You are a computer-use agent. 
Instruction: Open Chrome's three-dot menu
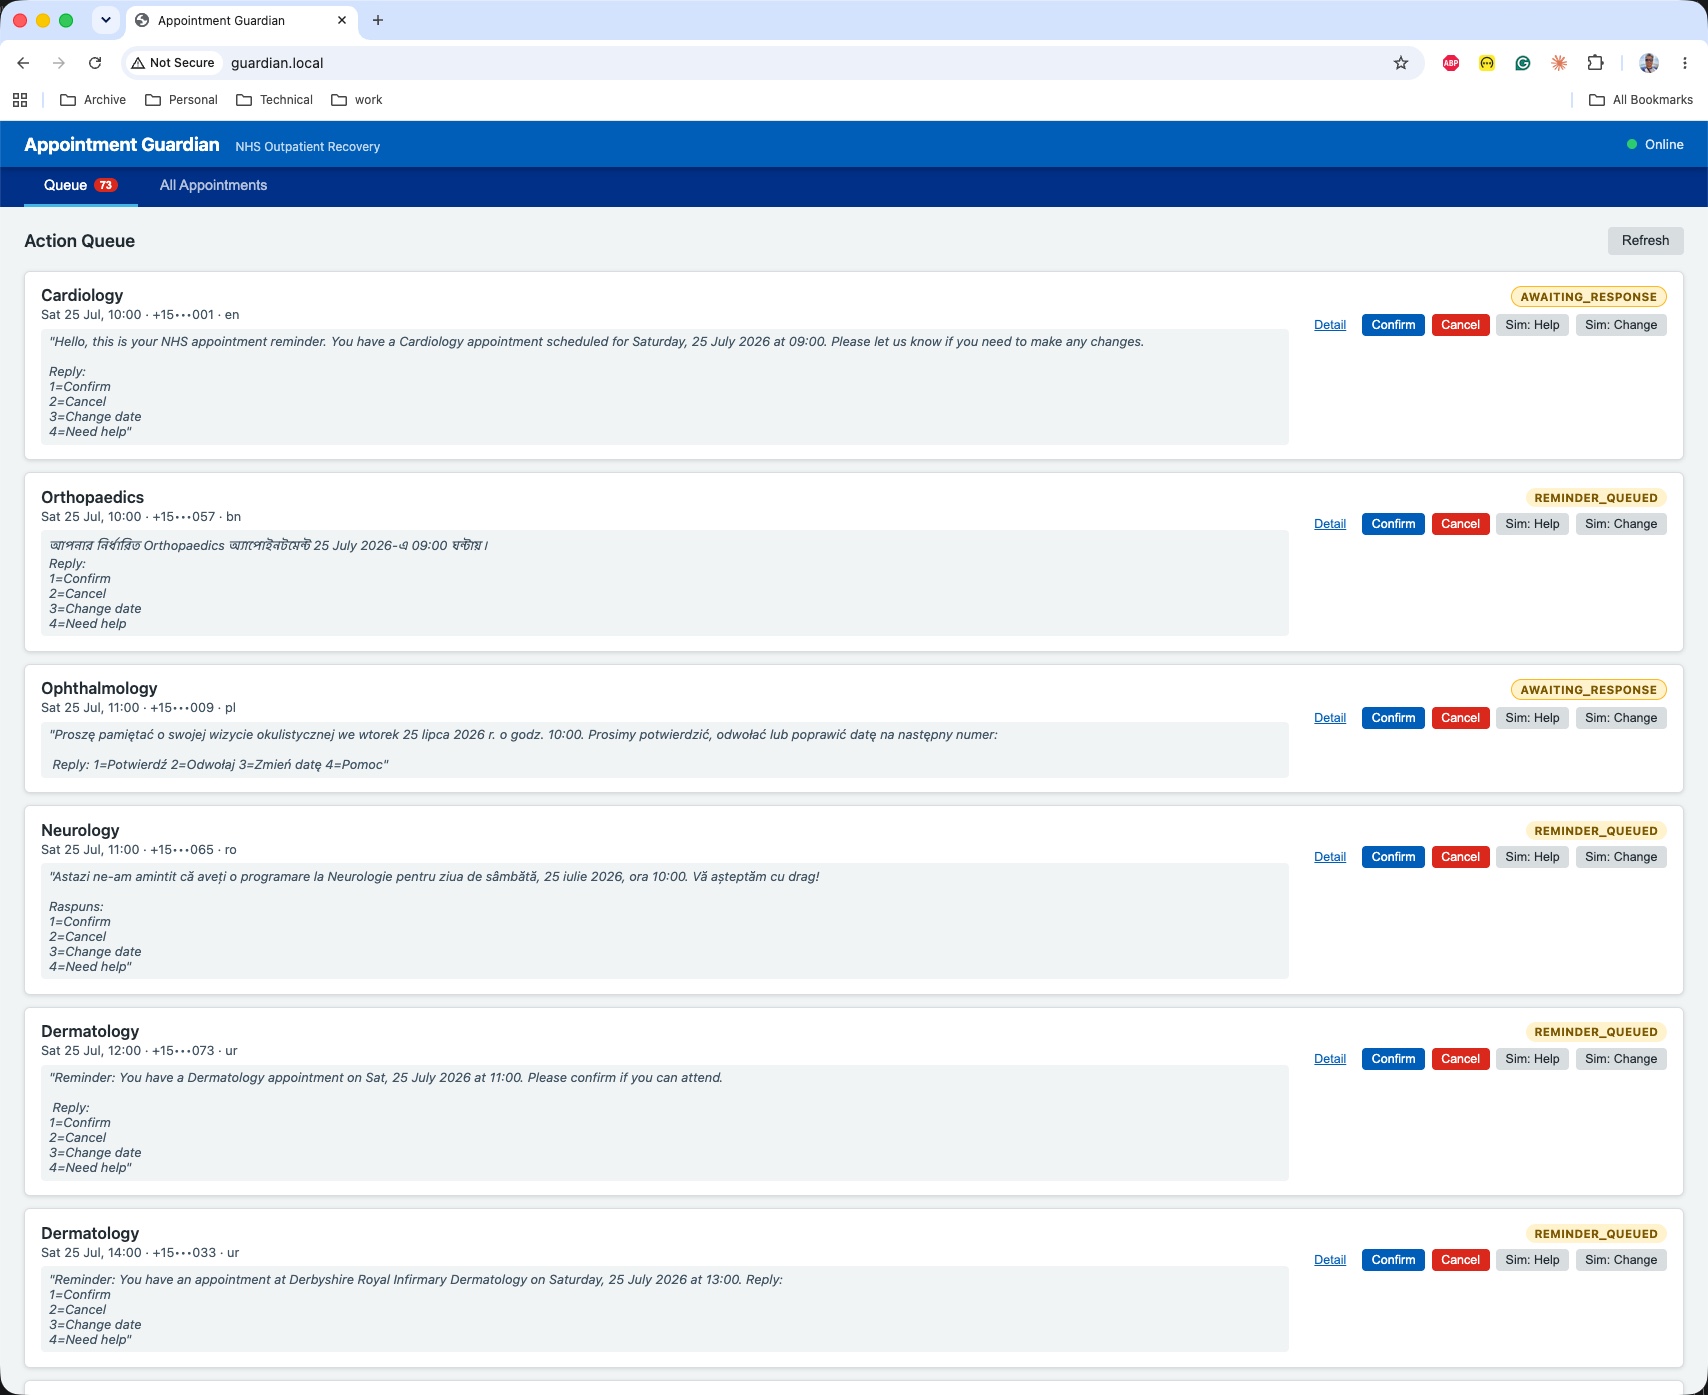[1685, 63]
